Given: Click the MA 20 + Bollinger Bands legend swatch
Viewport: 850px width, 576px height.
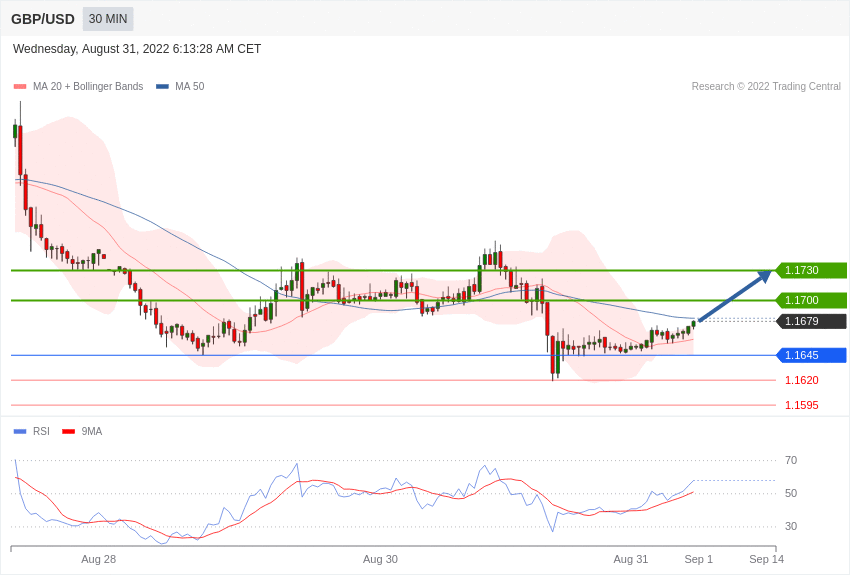Looking at the screenshot, I should tap(20, 86).
